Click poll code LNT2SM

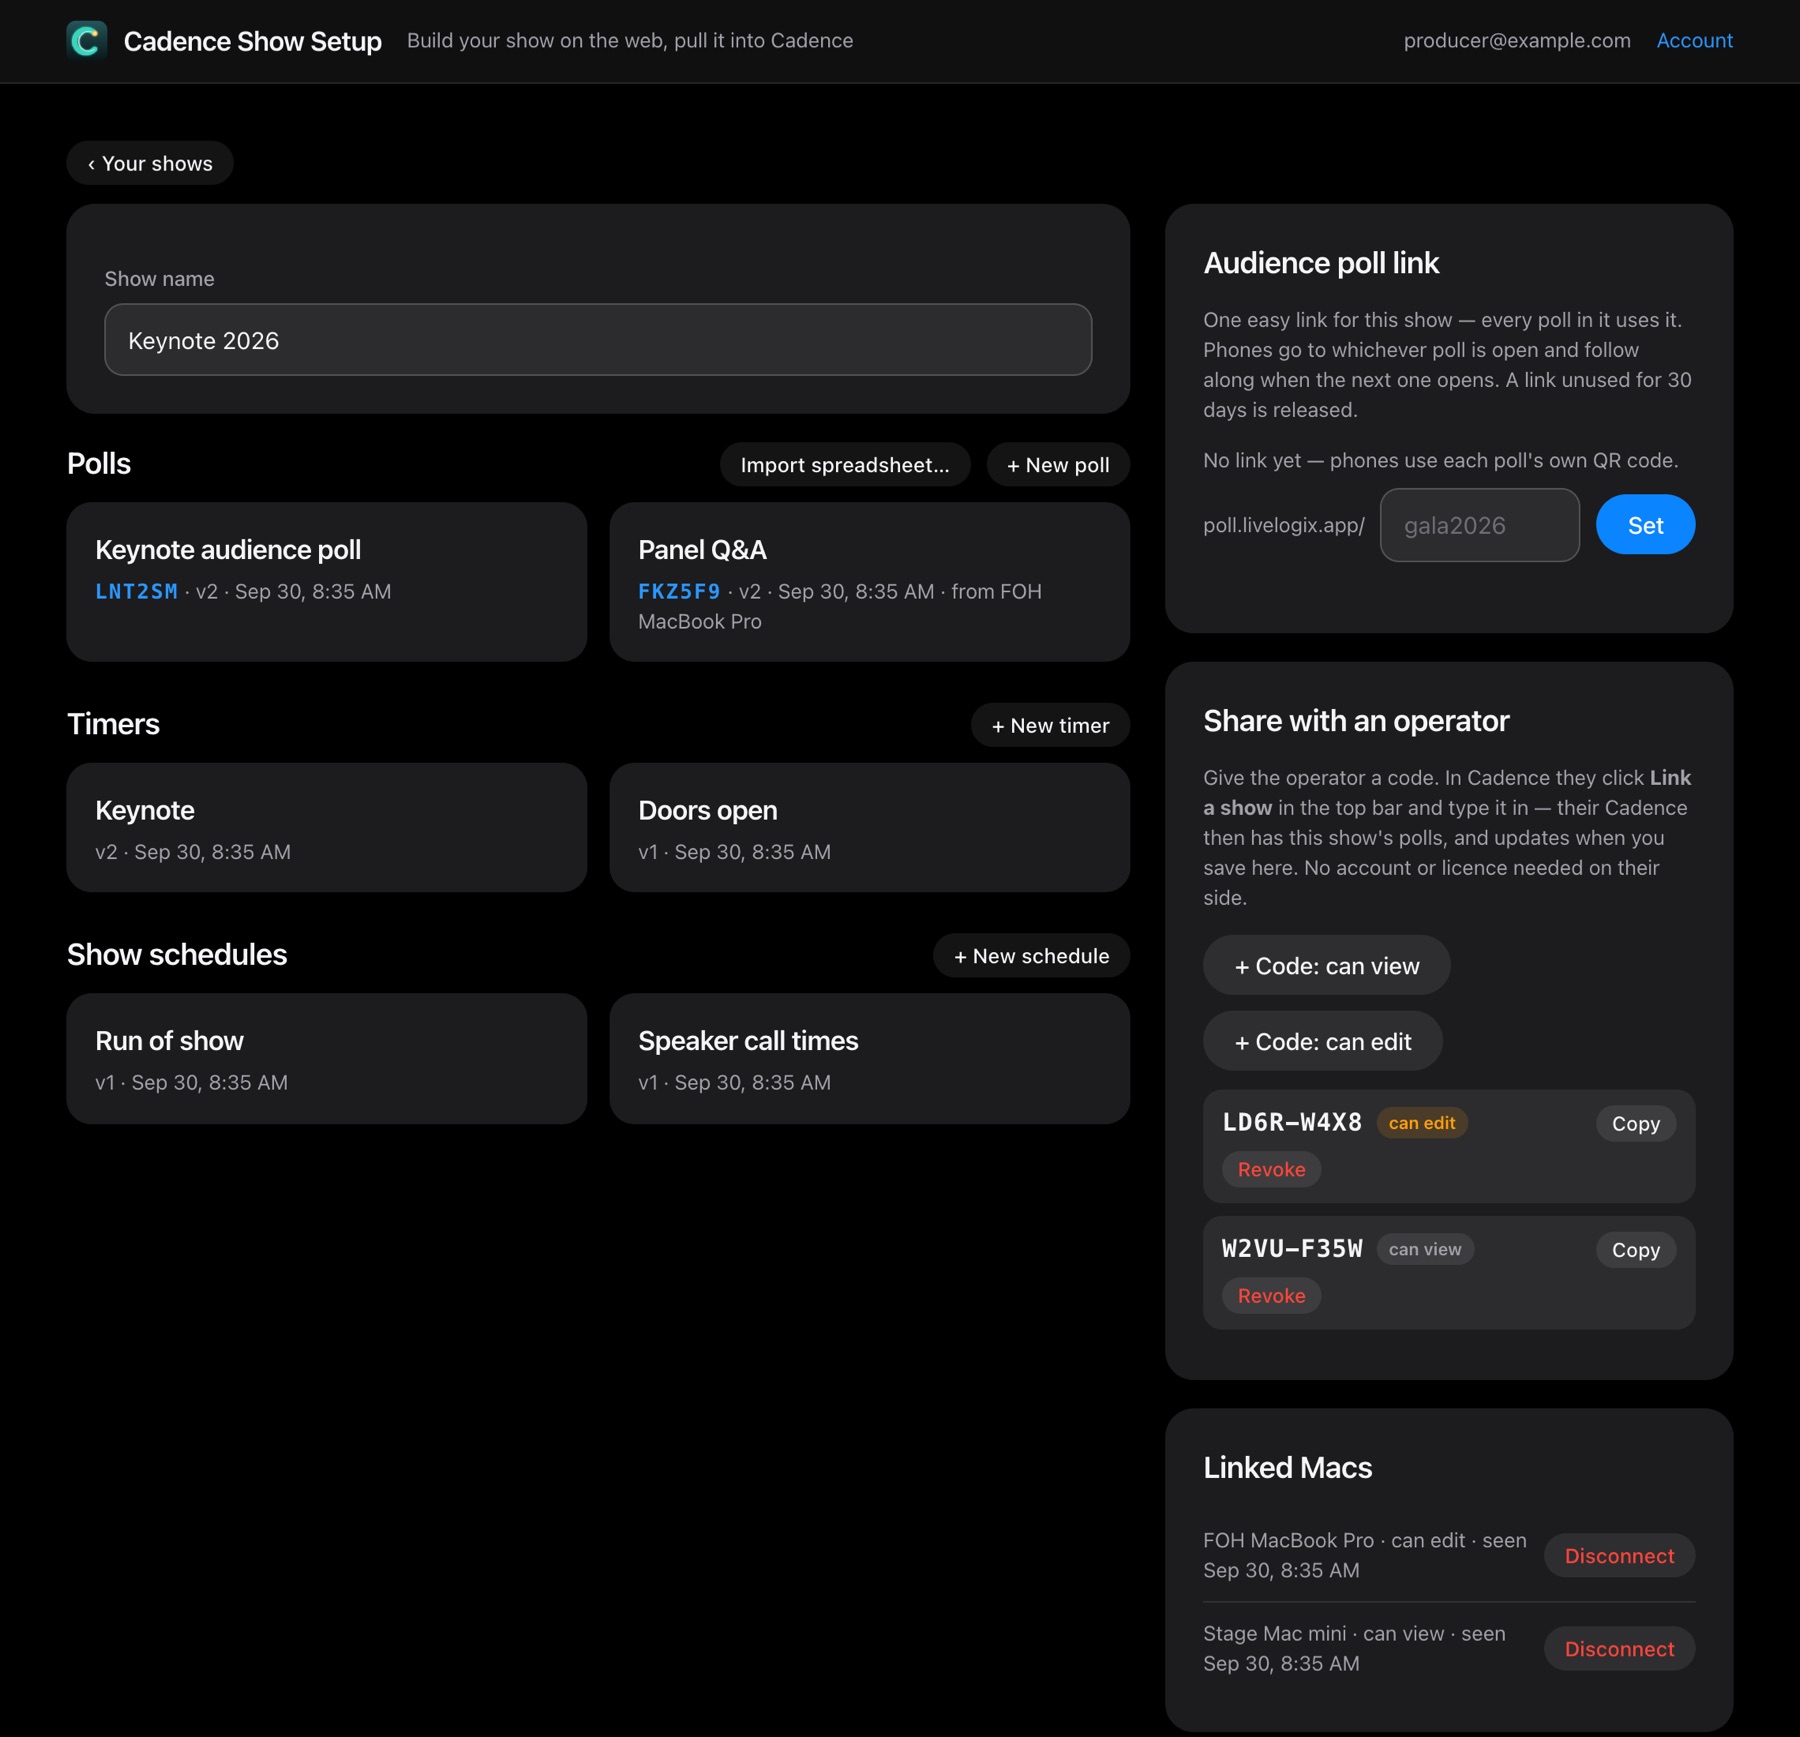[137, 591]
